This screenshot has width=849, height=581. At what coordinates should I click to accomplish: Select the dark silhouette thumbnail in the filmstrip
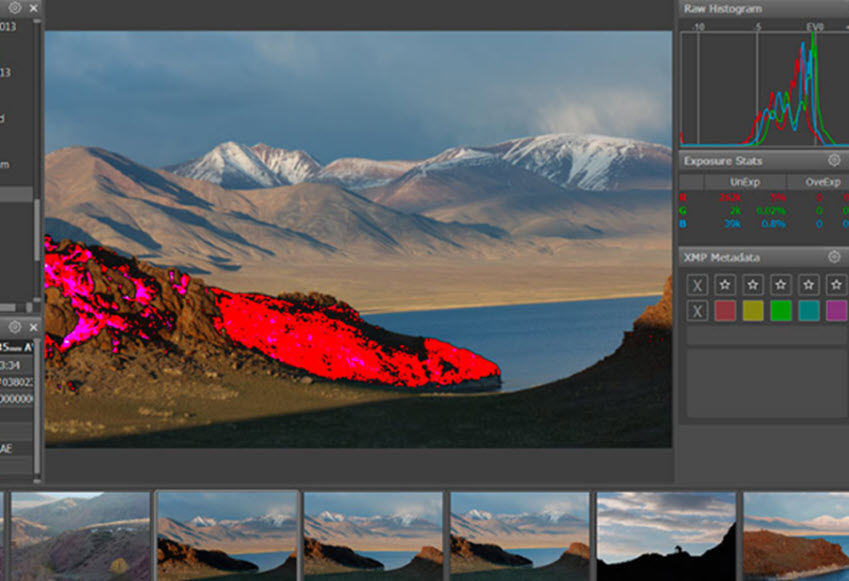[665, 535]
